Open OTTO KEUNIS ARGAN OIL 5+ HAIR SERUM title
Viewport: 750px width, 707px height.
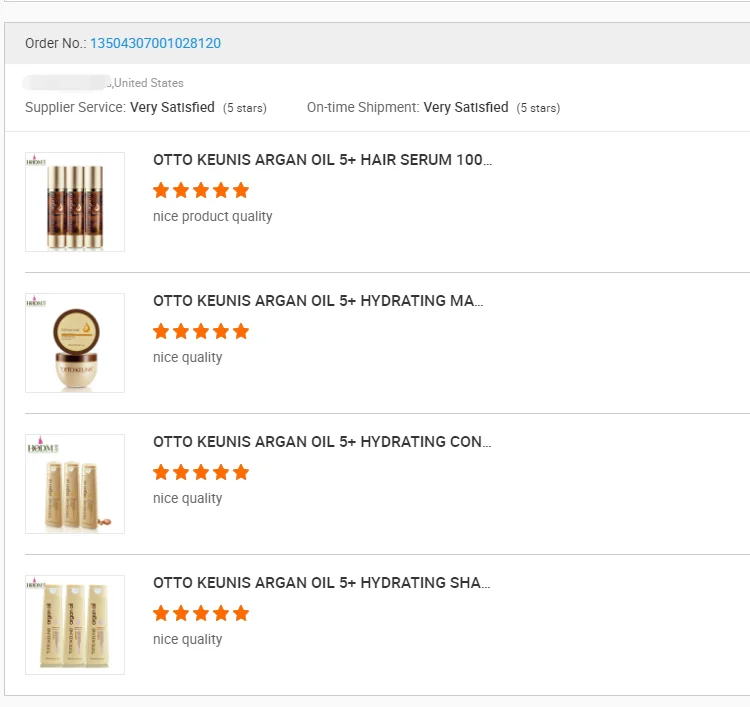pos(322,160)
